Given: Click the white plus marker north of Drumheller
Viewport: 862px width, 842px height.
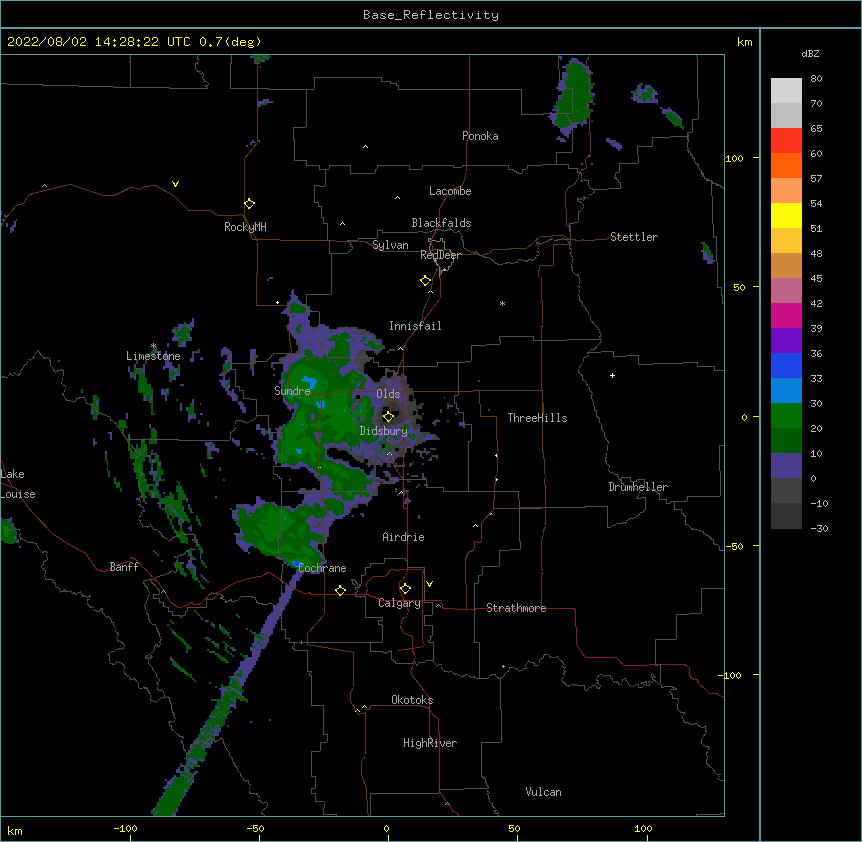Looking at the screenshot, I should [x=612, y=375].
